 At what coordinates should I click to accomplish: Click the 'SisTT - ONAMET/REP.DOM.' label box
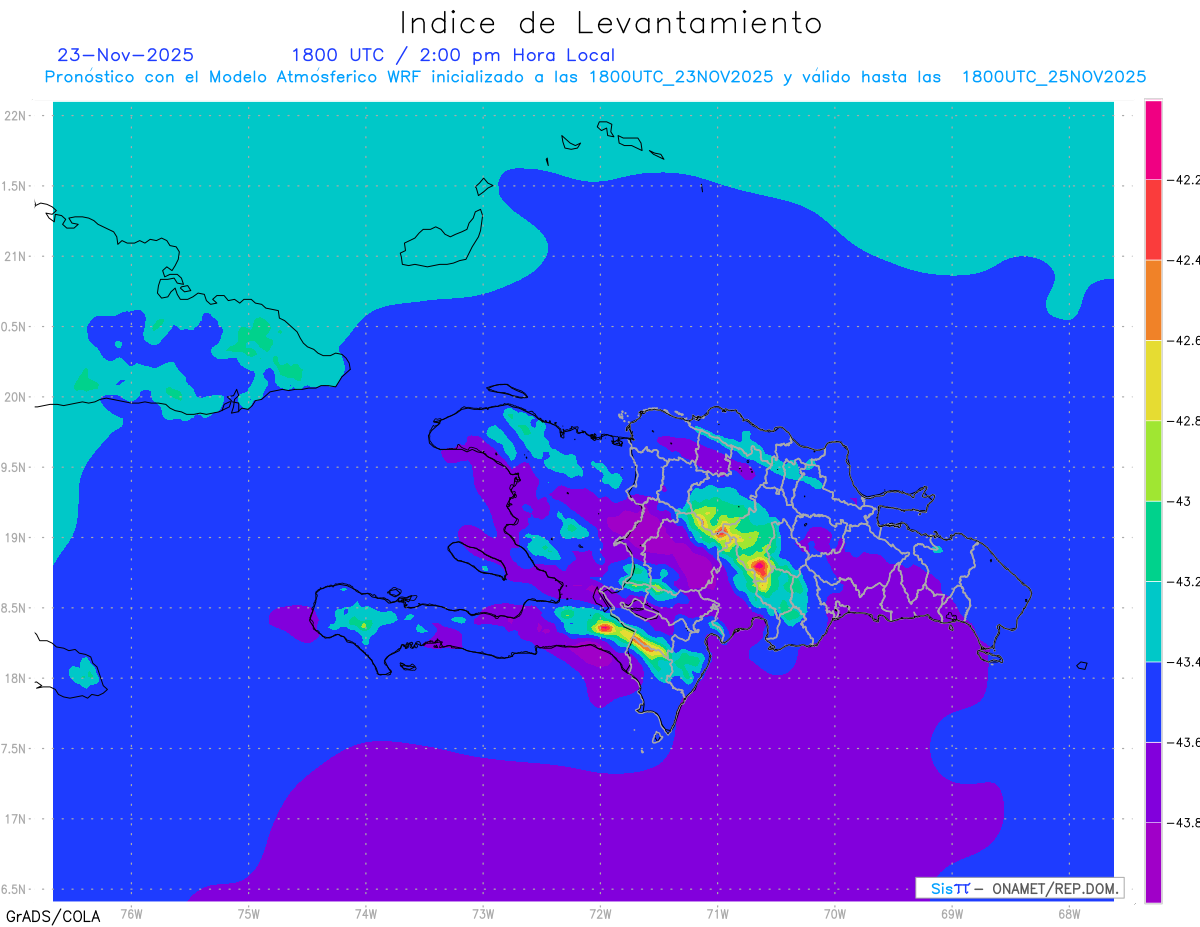click(x=1020, y=888)
